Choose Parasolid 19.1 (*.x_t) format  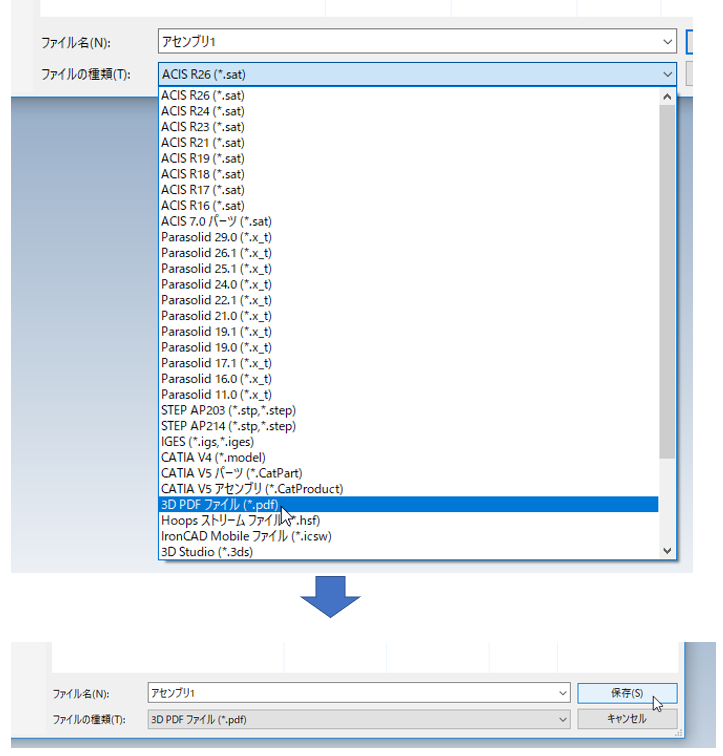pyautogui.click(x=408, y=332)
